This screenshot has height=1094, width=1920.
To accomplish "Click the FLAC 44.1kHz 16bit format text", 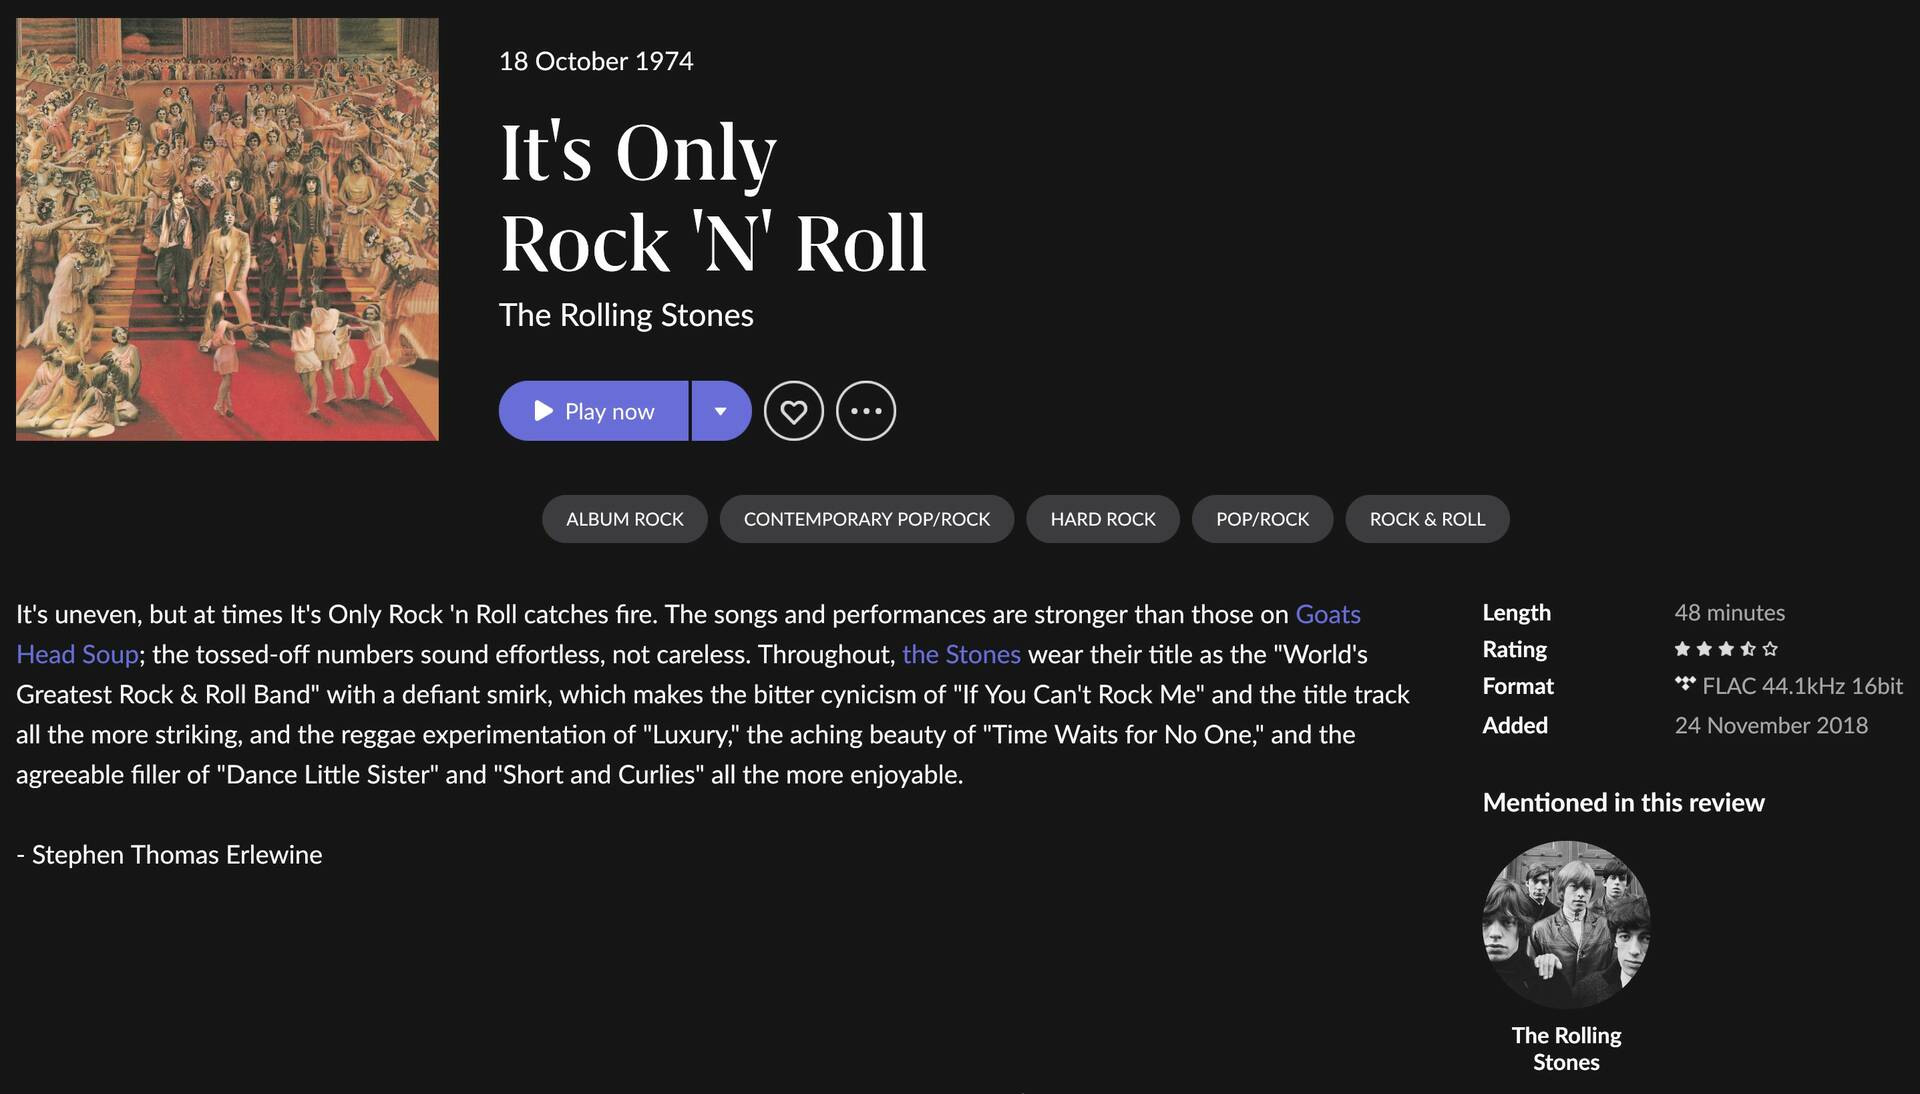I will click(x=1802, y=686).
